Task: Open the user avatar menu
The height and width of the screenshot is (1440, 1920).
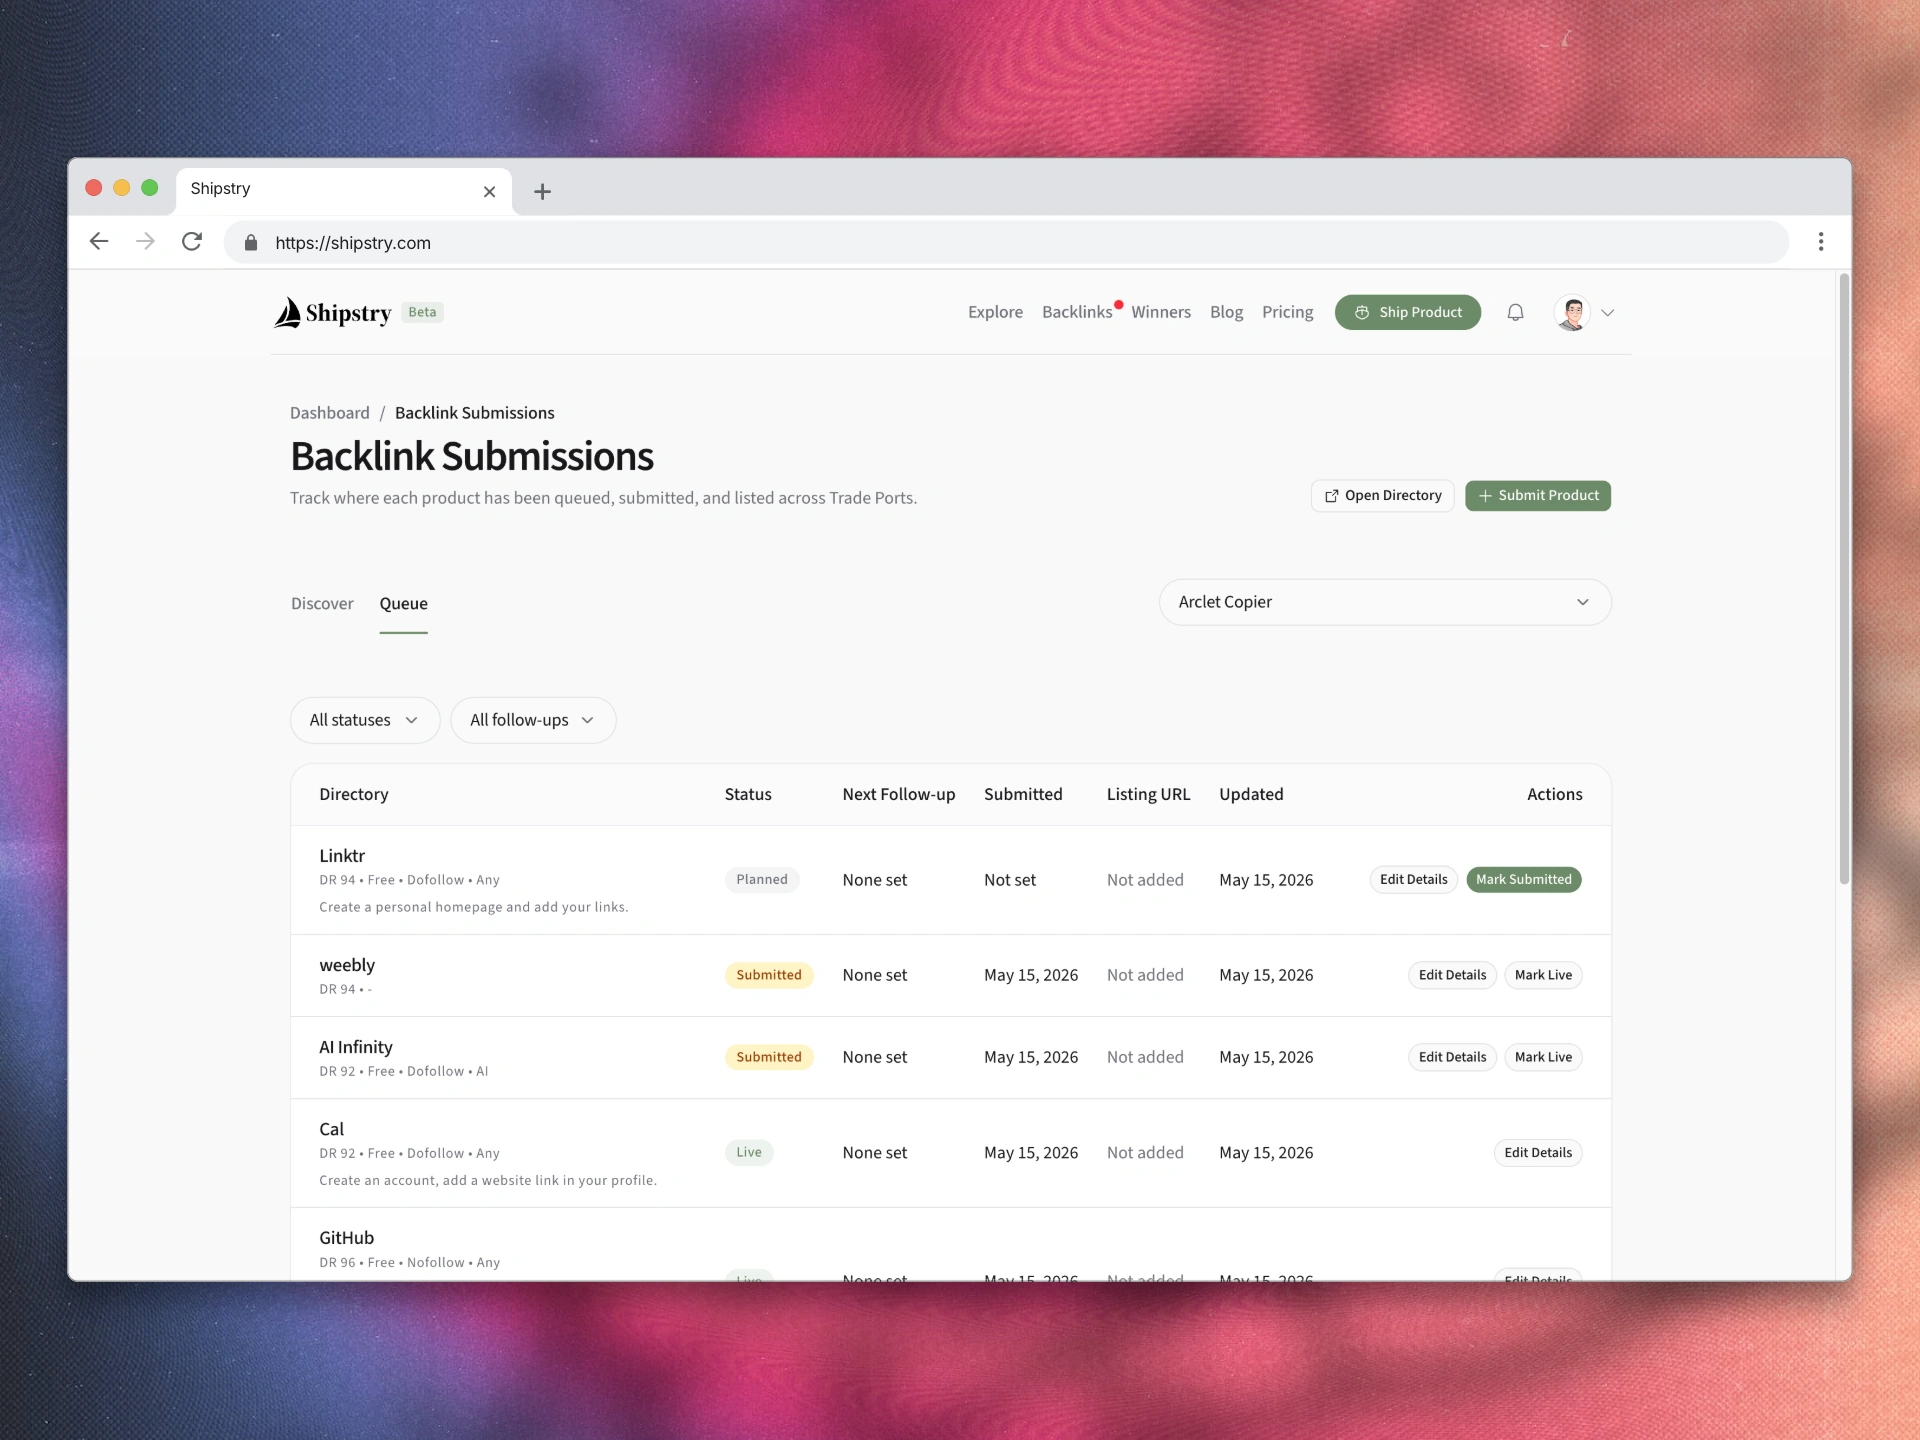Action: [1572, 313]
